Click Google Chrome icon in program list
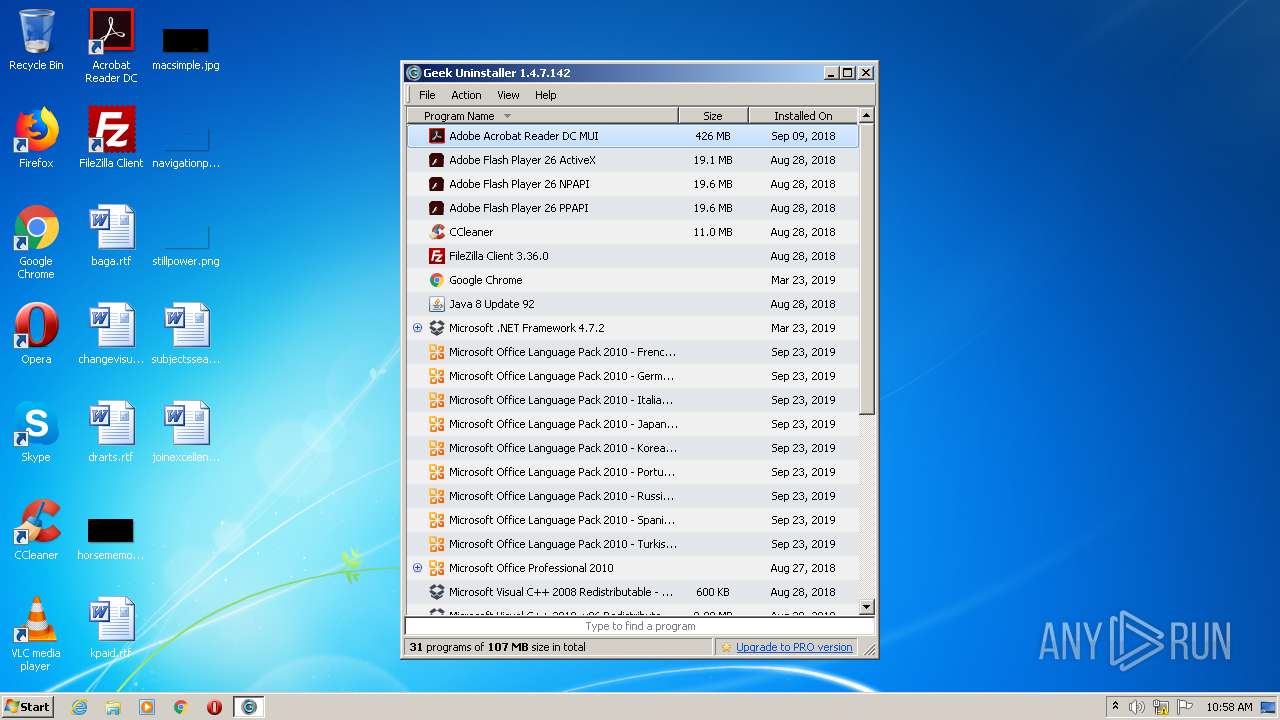Screen dimensions: 1280x720 point(436,280)
